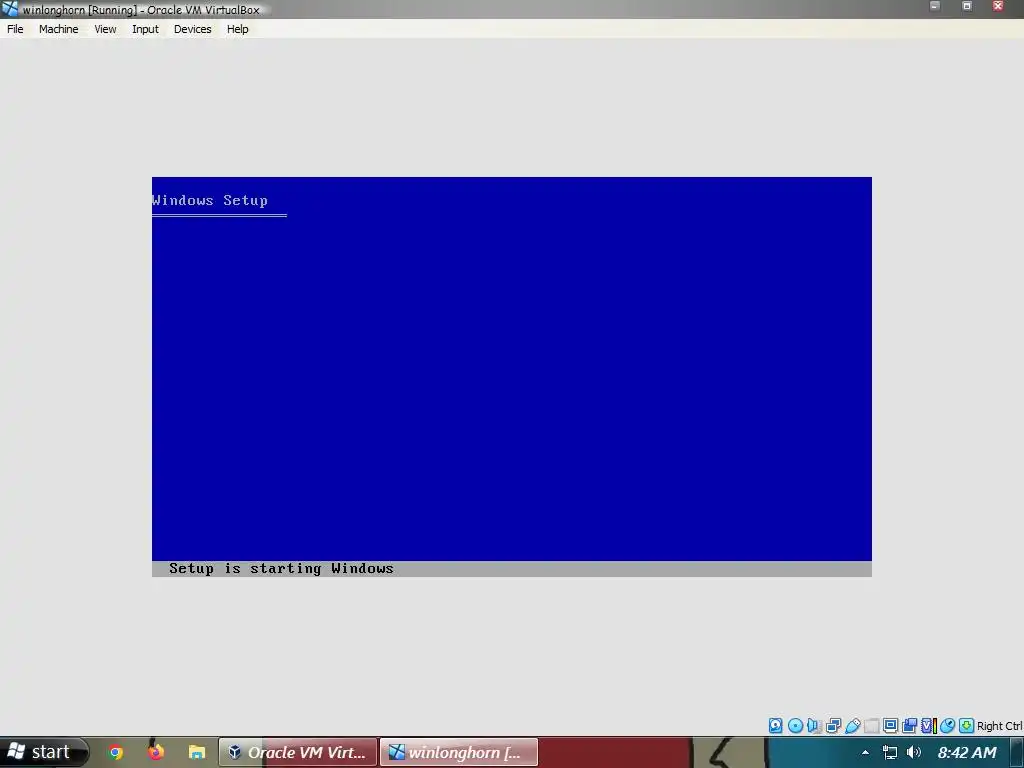The height and width of the screenshot is (768, 1024).
Task: Click the host network tray icon
Action: (x=889, y=753)
